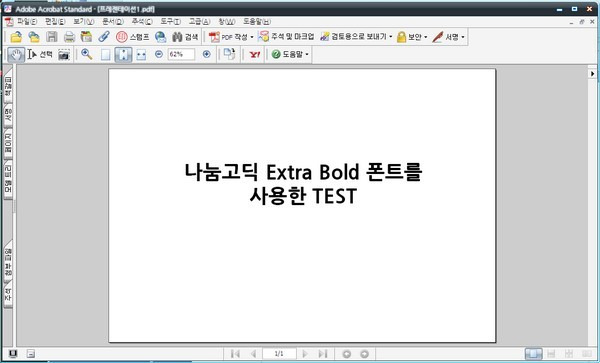Open the 도구 menu
The height and width of the screenshot is (363, 600).
coord(170,21)
